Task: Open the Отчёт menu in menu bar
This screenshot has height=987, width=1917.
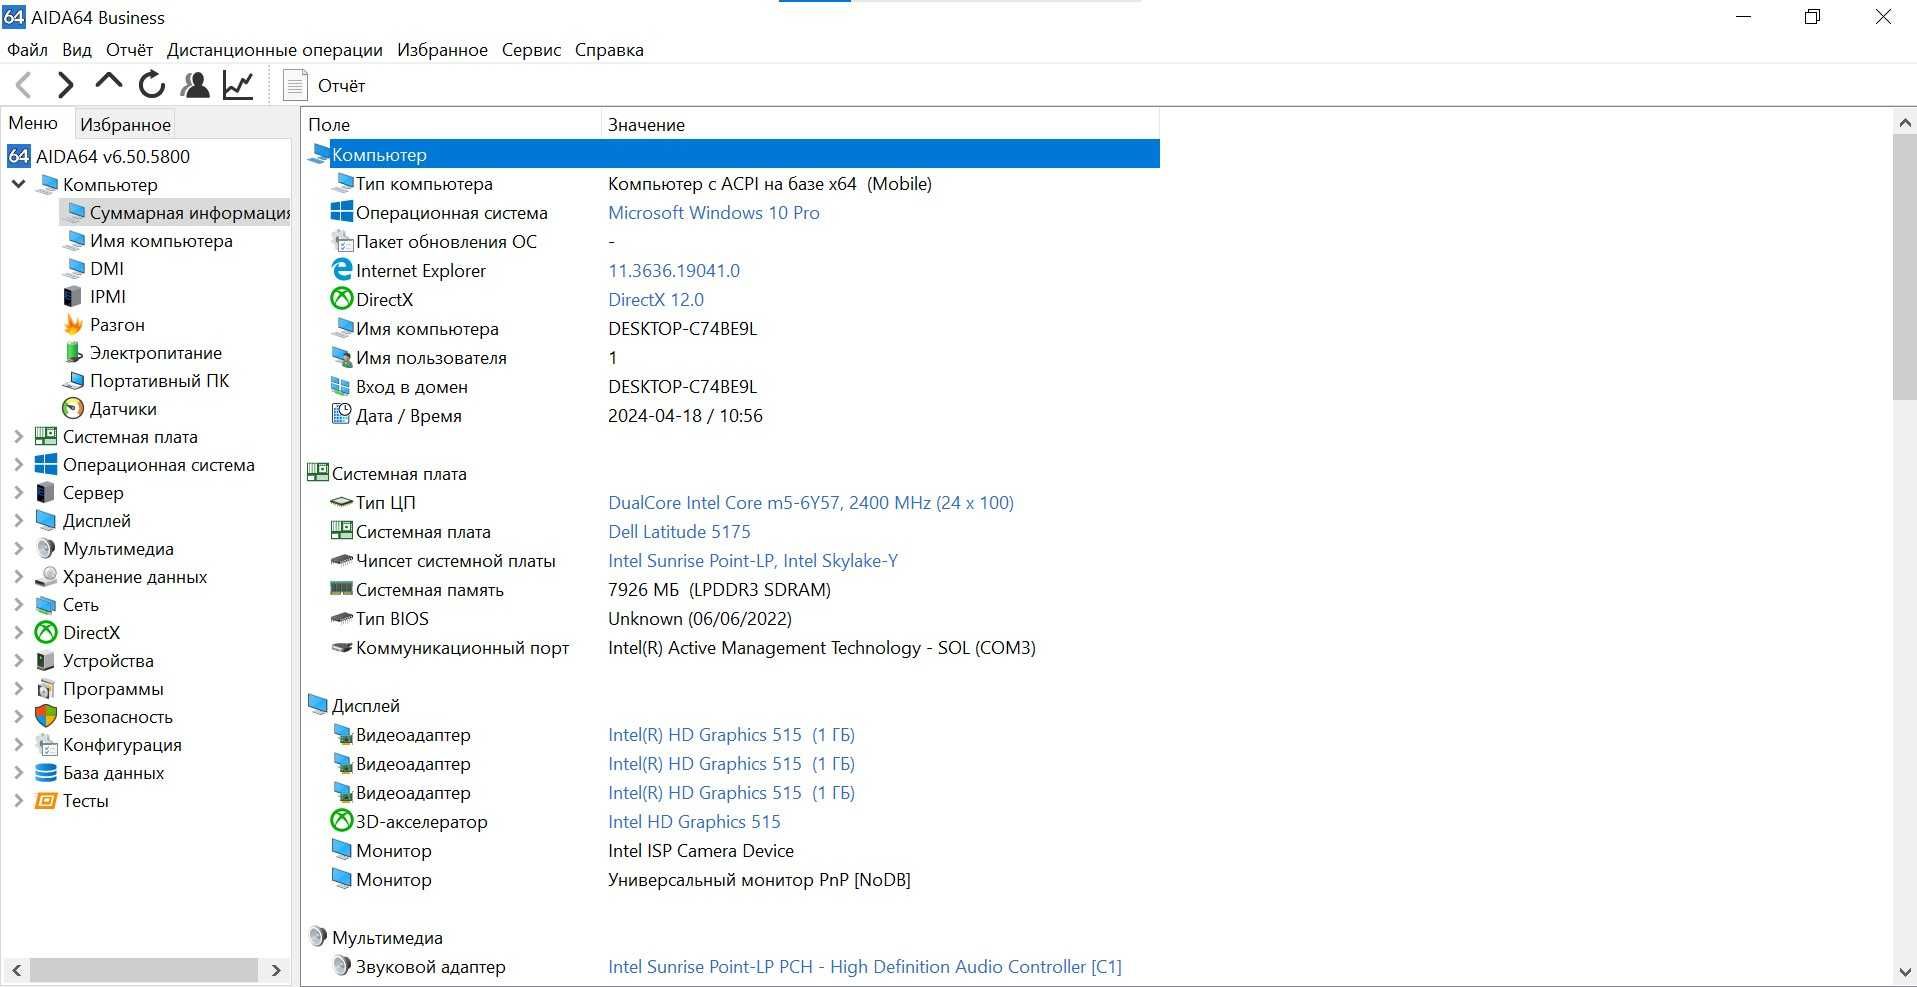Action: pyautogui.click(x=129, y=50)
